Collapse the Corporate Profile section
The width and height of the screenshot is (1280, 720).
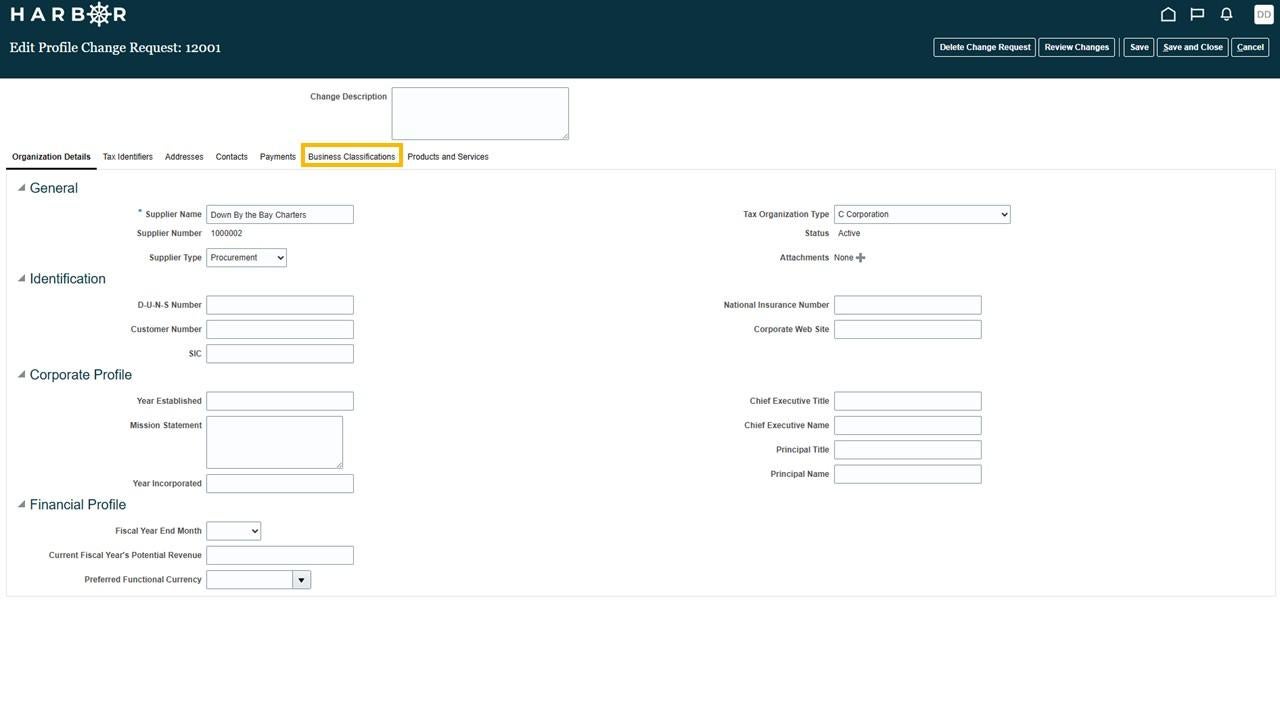click(x=21, y=374)
